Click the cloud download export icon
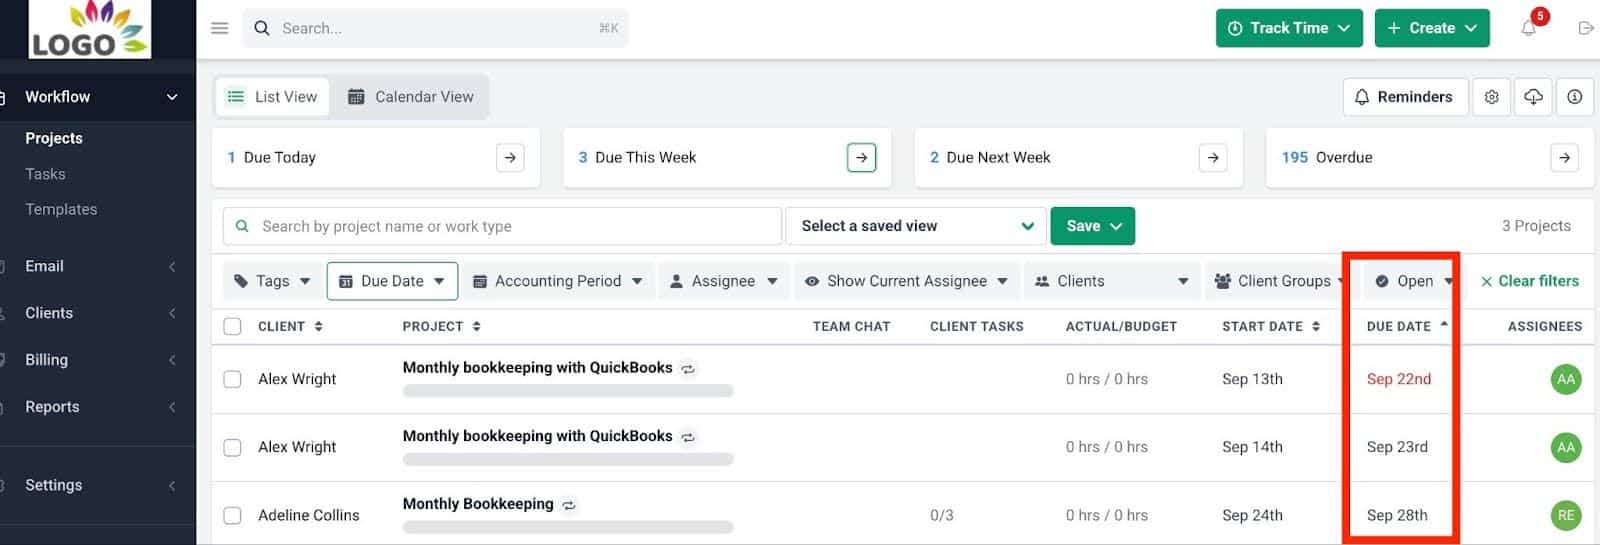1600x545 pixels. pyautogui.click(x=1533, y=97)
